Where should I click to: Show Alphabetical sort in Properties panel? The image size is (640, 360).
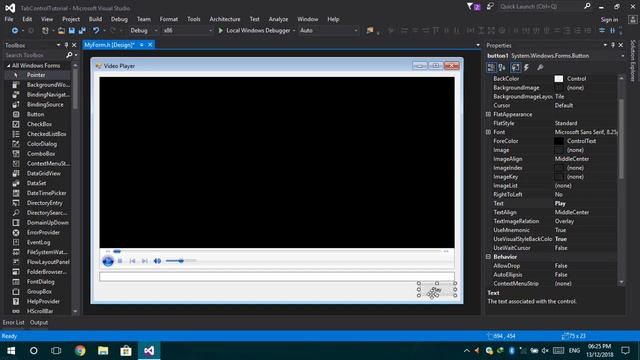[502, 68]
